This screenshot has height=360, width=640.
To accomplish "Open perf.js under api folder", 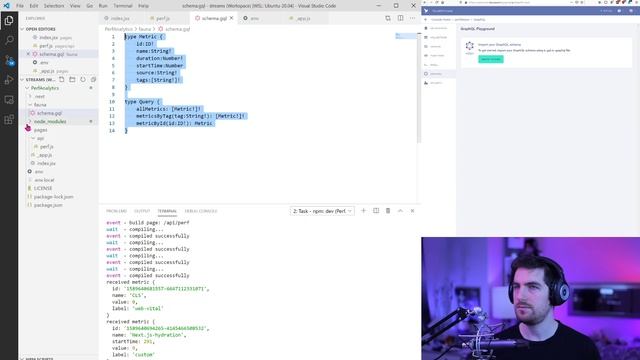I will [x=47, y=147].
